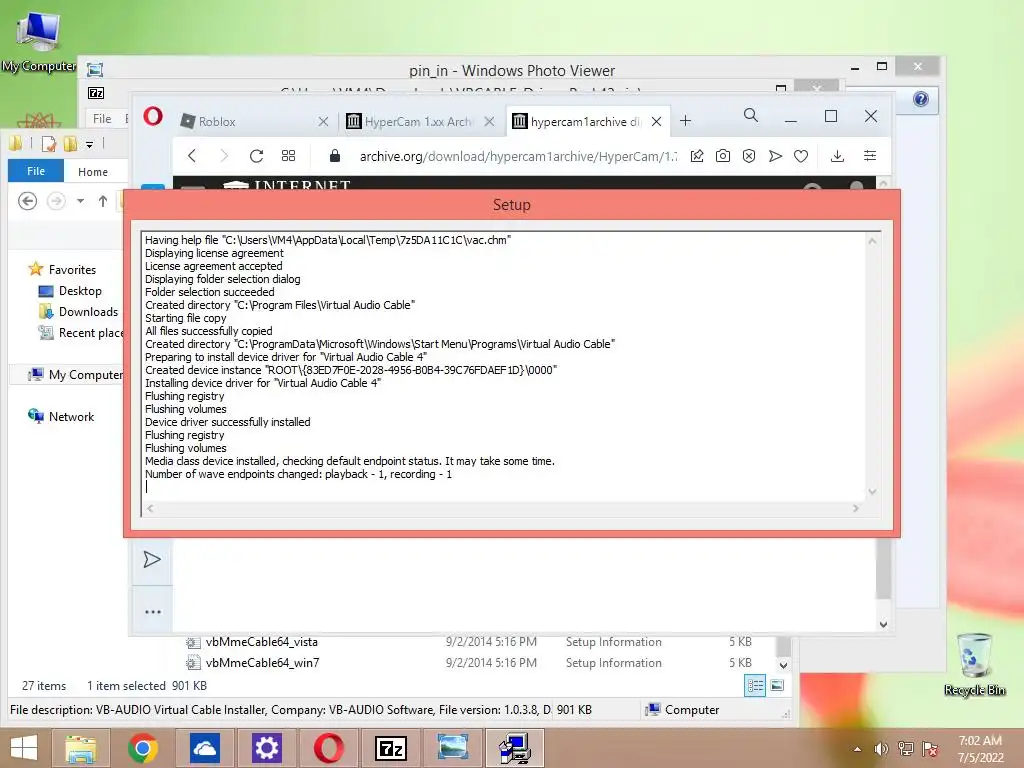
Task: Click the File tab in Explorer ribbon
Action: point(36,171)
